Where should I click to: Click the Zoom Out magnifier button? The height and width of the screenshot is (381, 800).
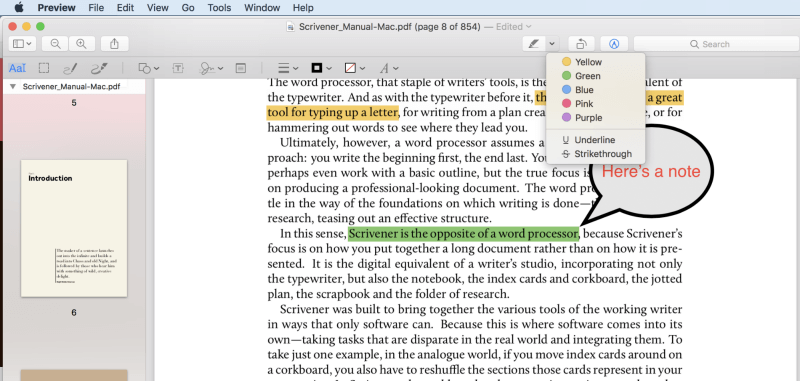pos(55,44)
